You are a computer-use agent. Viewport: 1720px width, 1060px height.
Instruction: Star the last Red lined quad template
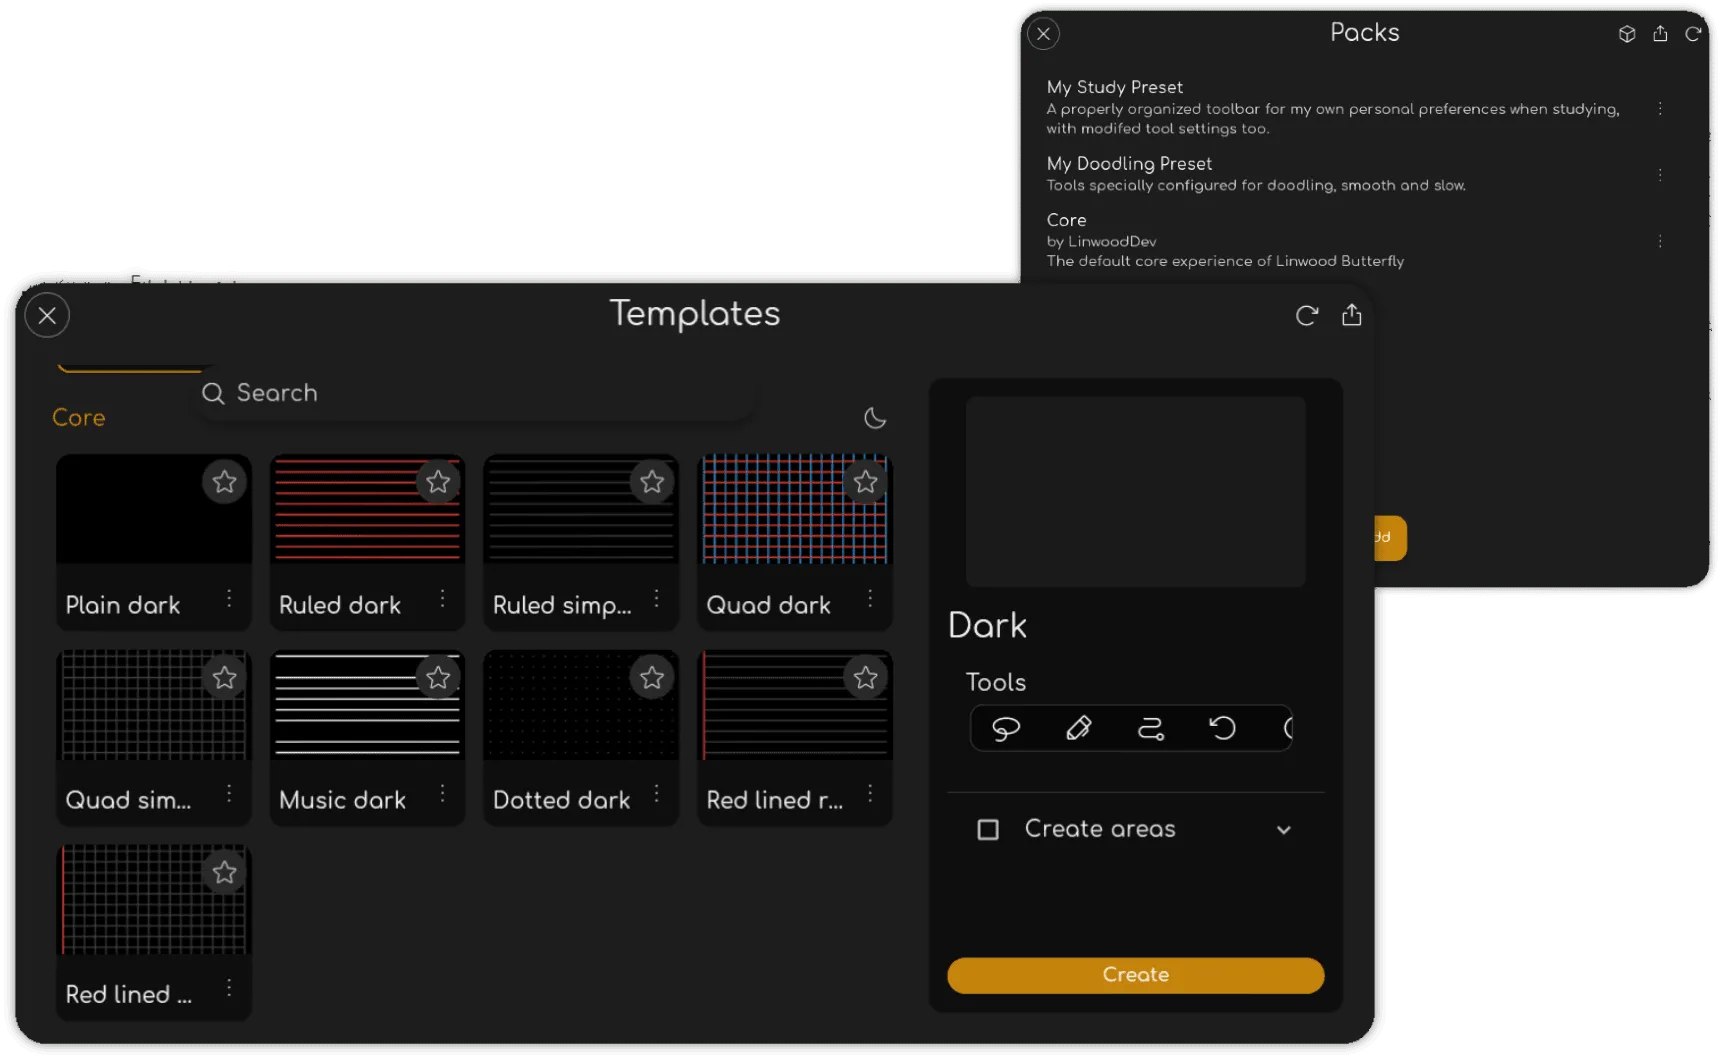[x=224, y=872]
